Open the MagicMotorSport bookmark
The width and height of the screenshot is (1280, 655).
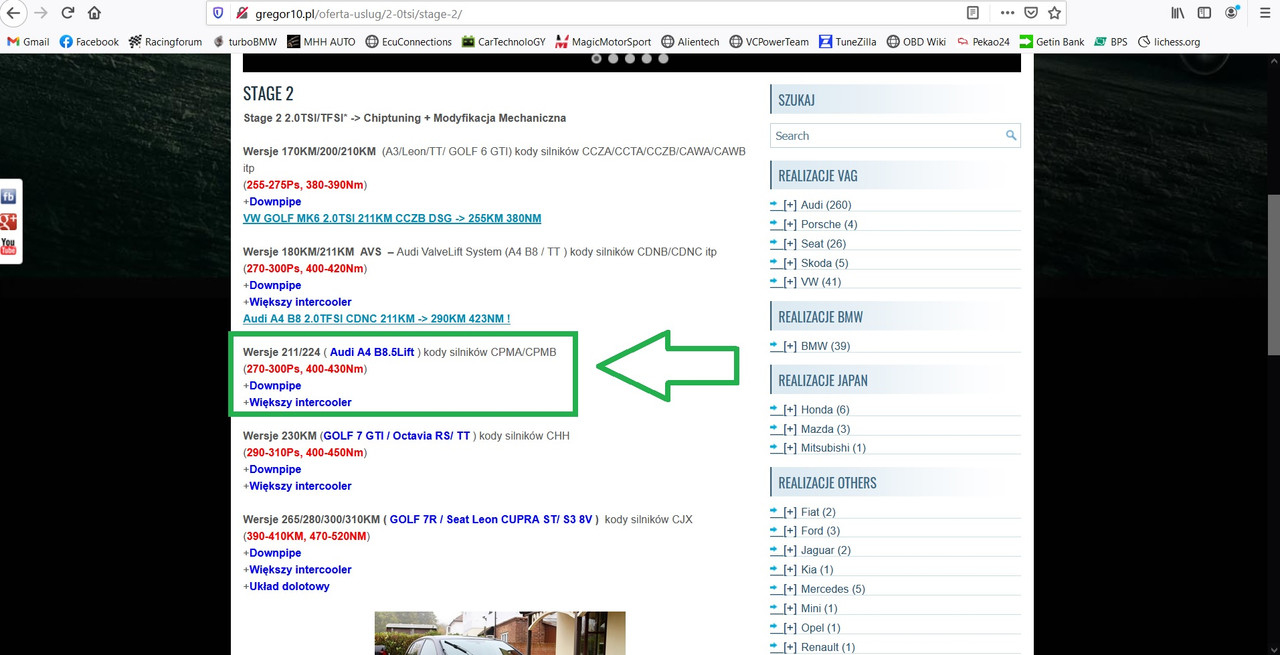[602, 42]
